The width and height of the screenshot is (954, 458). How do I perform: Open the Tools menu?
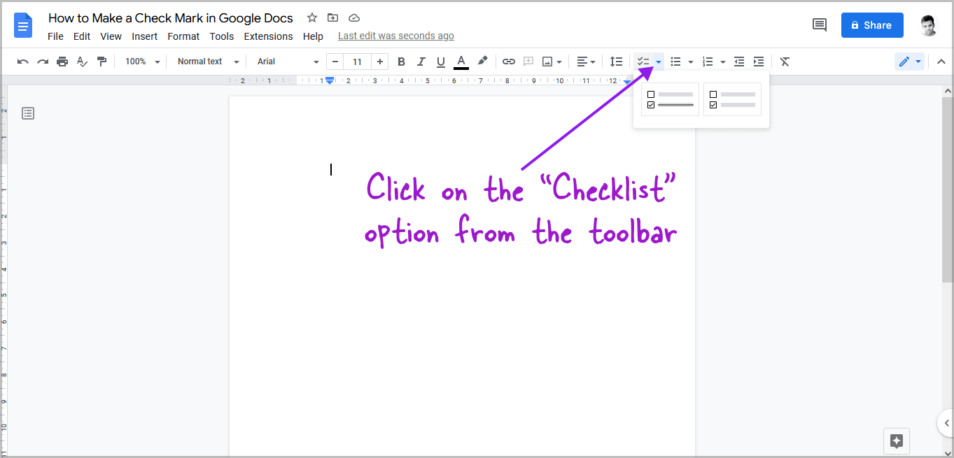221,36
